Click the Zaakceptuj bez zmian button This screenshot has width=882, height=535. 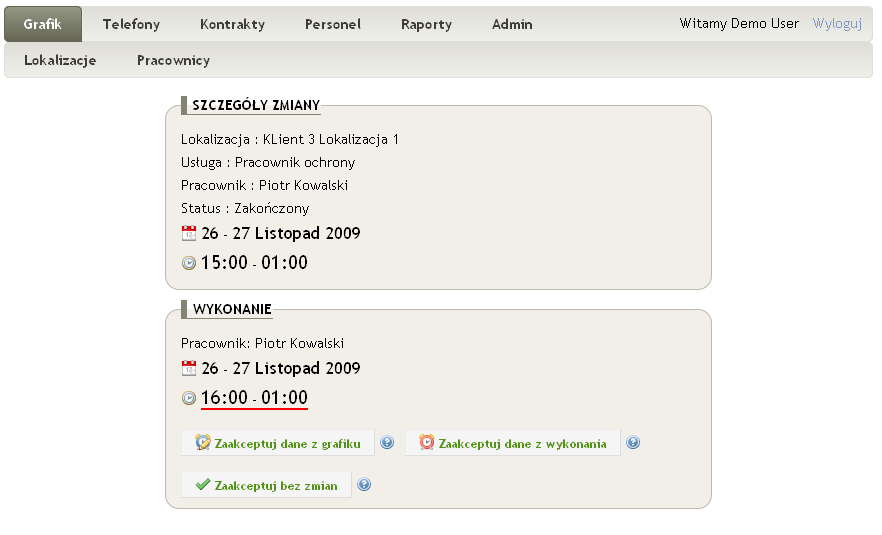(x=267, y=485)
